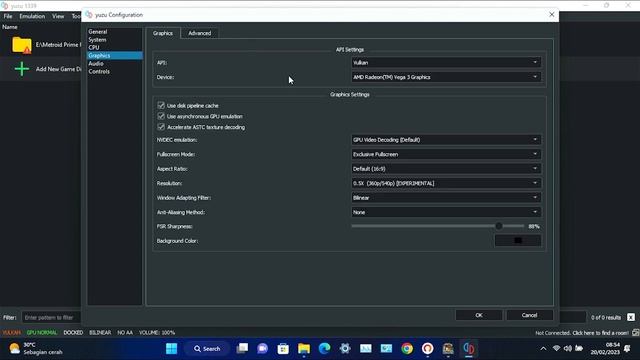Click the filter clear X button

coord(631,317)
